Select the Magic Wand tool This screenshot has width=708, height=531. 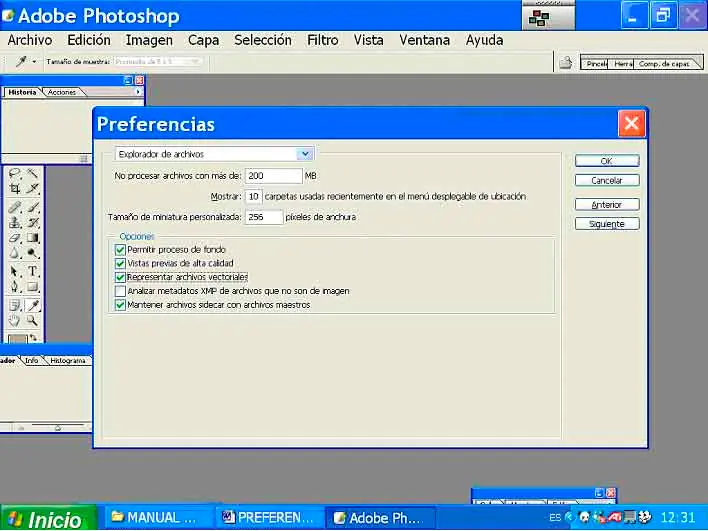tap(32, 173)
